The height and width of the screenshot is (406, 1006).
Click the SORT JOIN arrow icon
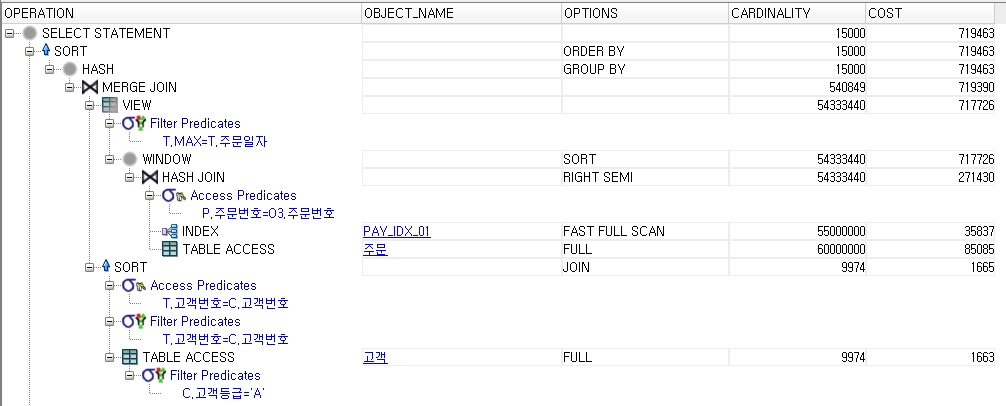coord(106,267)
